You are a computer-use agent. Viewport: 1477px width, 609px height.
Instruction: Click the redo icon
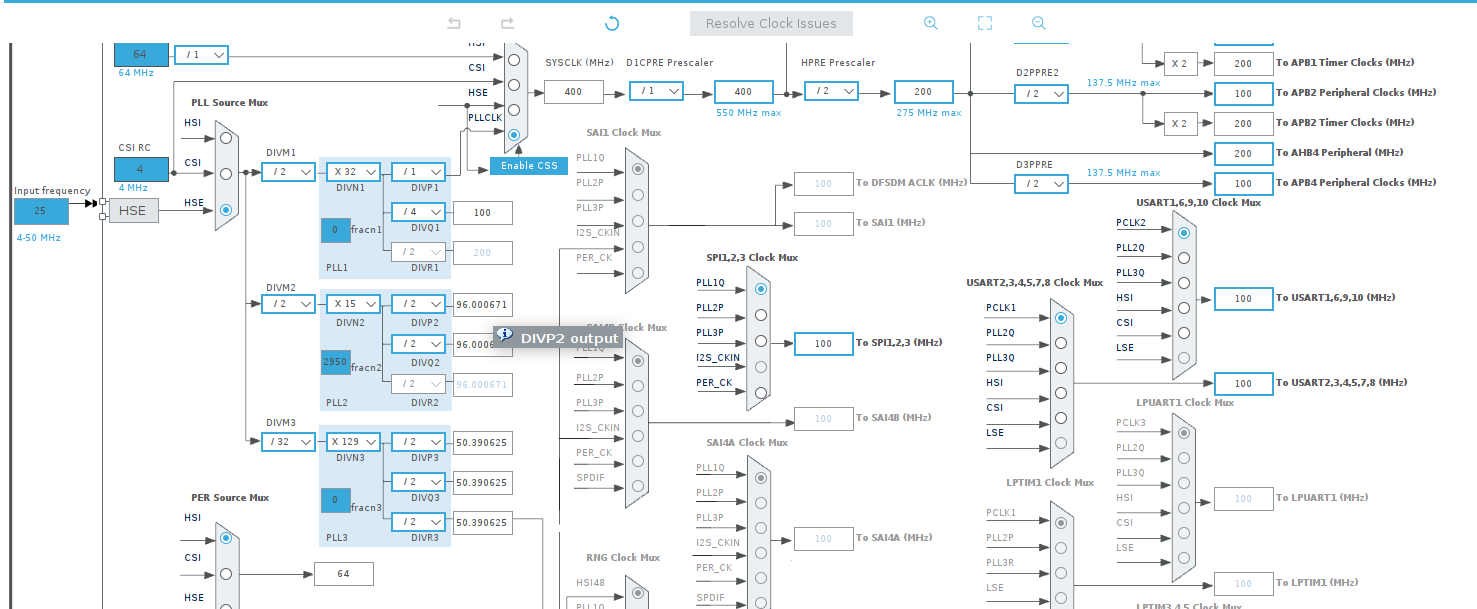click(506, 23)
